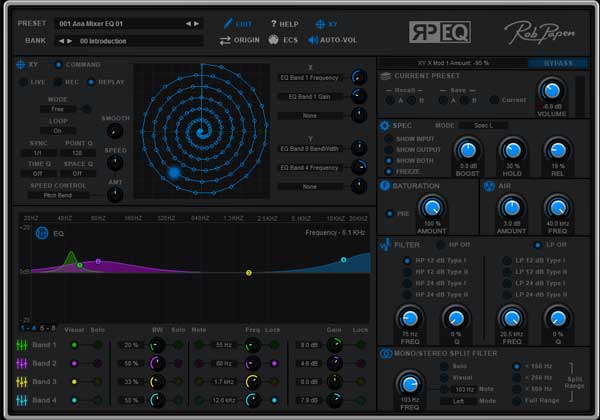Toggle the EQ power icon in graph

(x=42, y=233)
